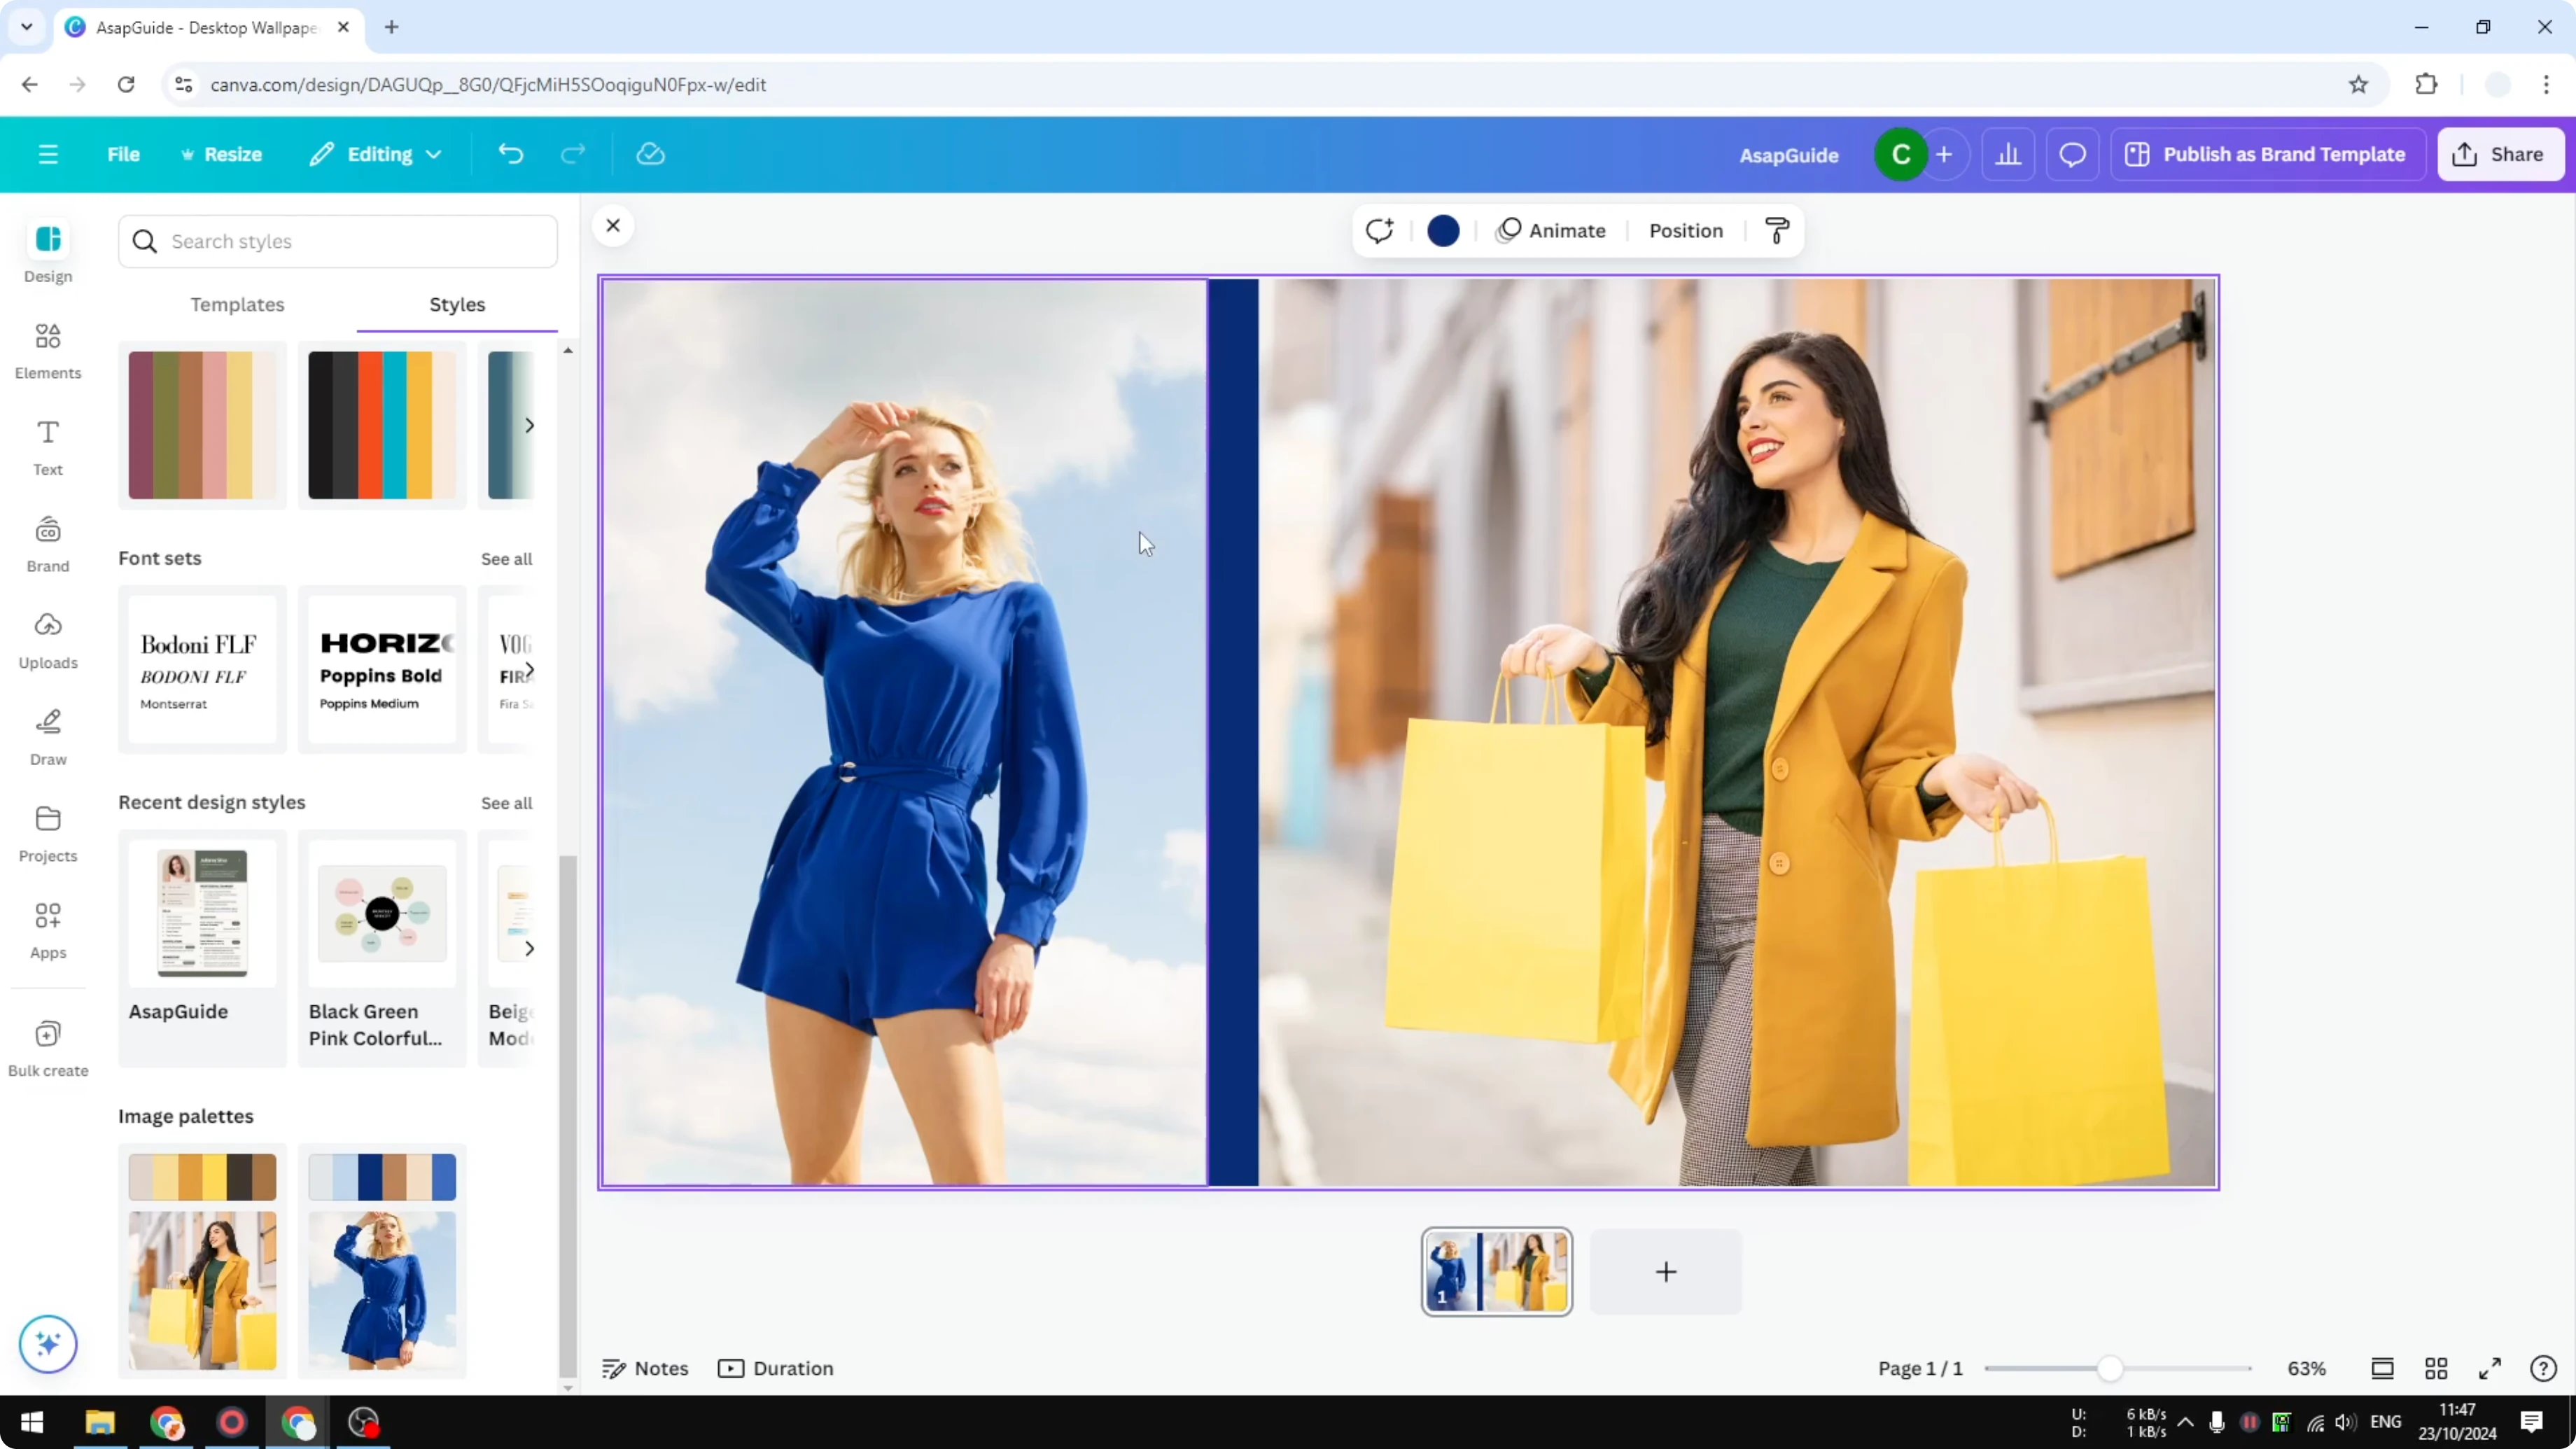Image resolution: width=2576 pixels, height=1449 pixels.
Task: Open the Position menu
Action: [1685, 230]
